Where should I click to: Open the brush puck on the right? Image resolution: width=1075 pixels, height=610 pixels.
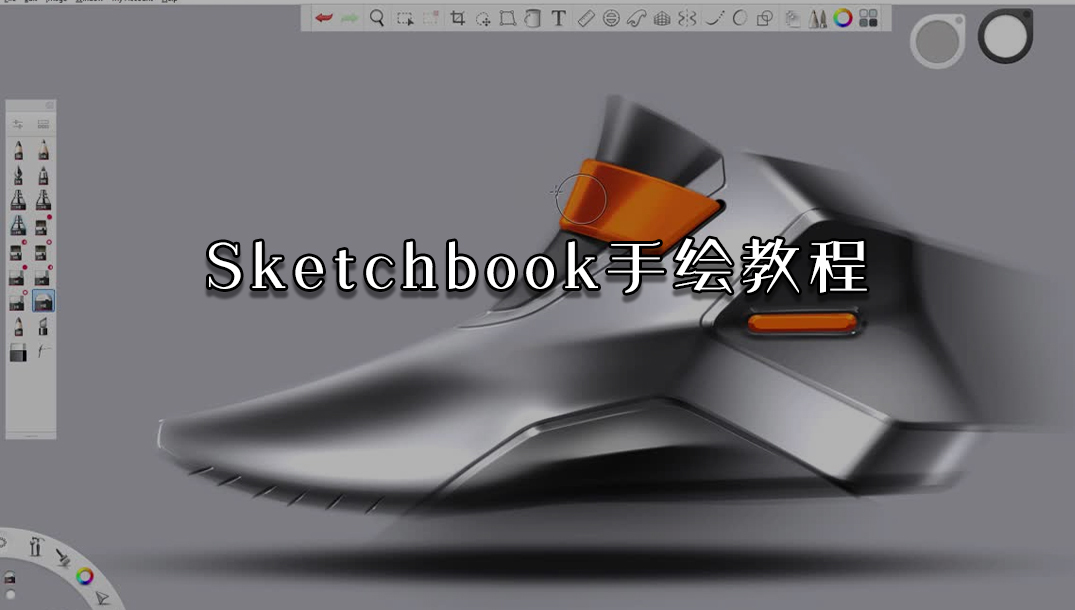coord(1005,36)
